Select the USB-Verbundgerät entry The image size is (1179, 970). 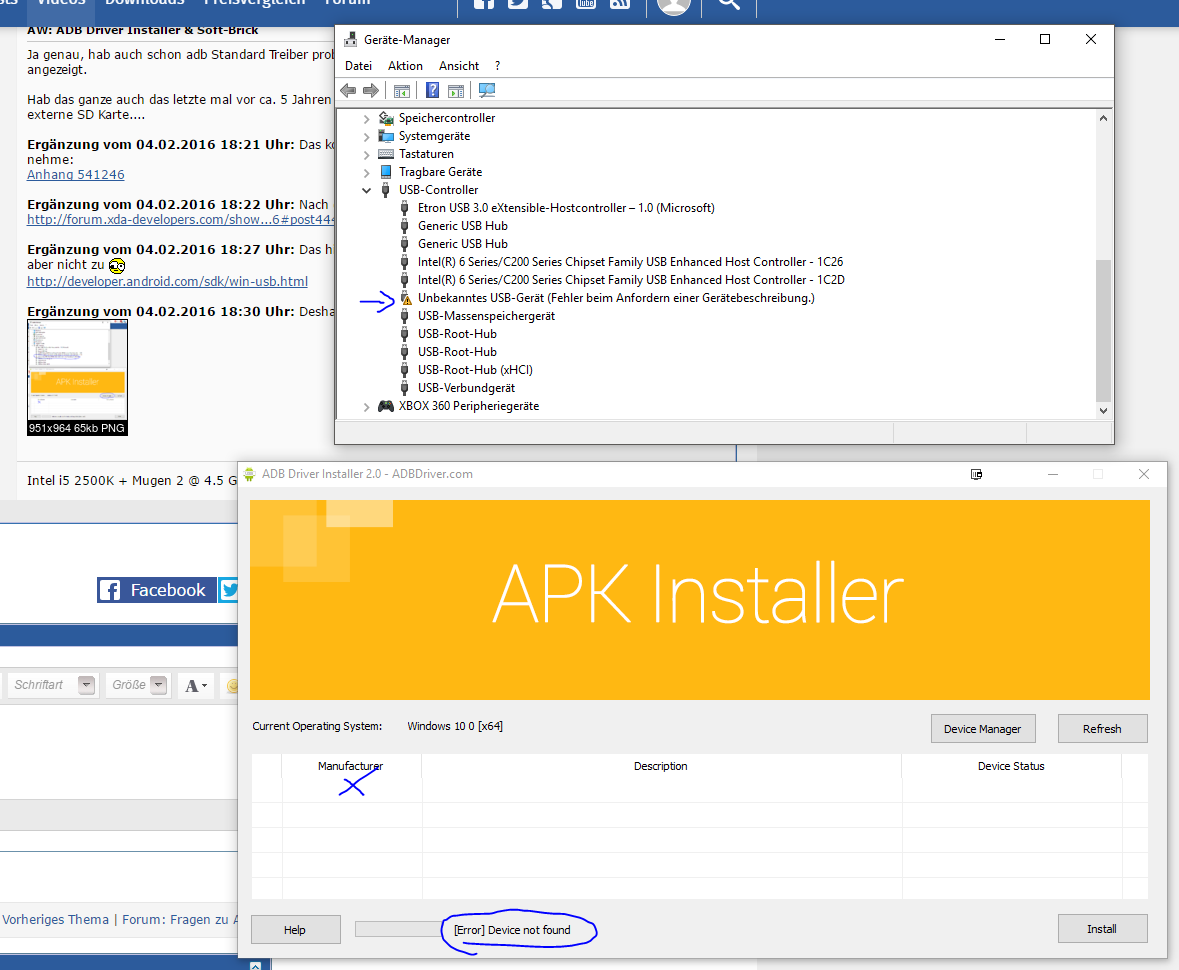point(466,388)
